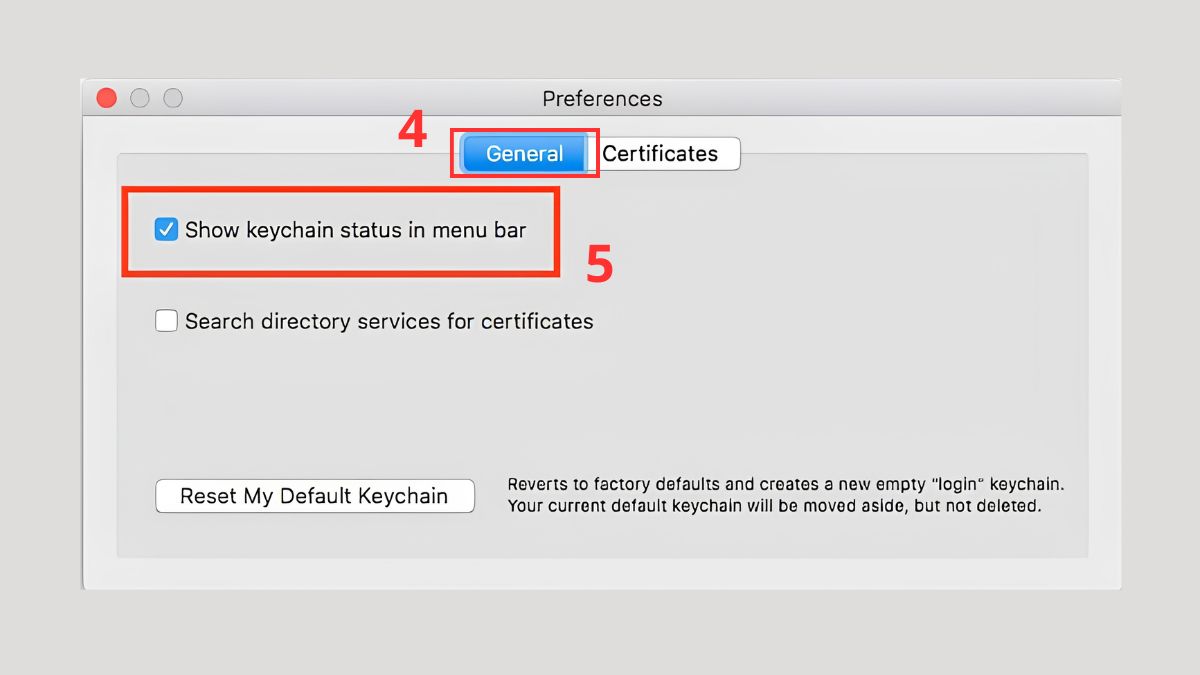Image resolution: width=1200 pixels, height=675 pixels.
Task: Switch to the General tab
Action: click(524, 154)
